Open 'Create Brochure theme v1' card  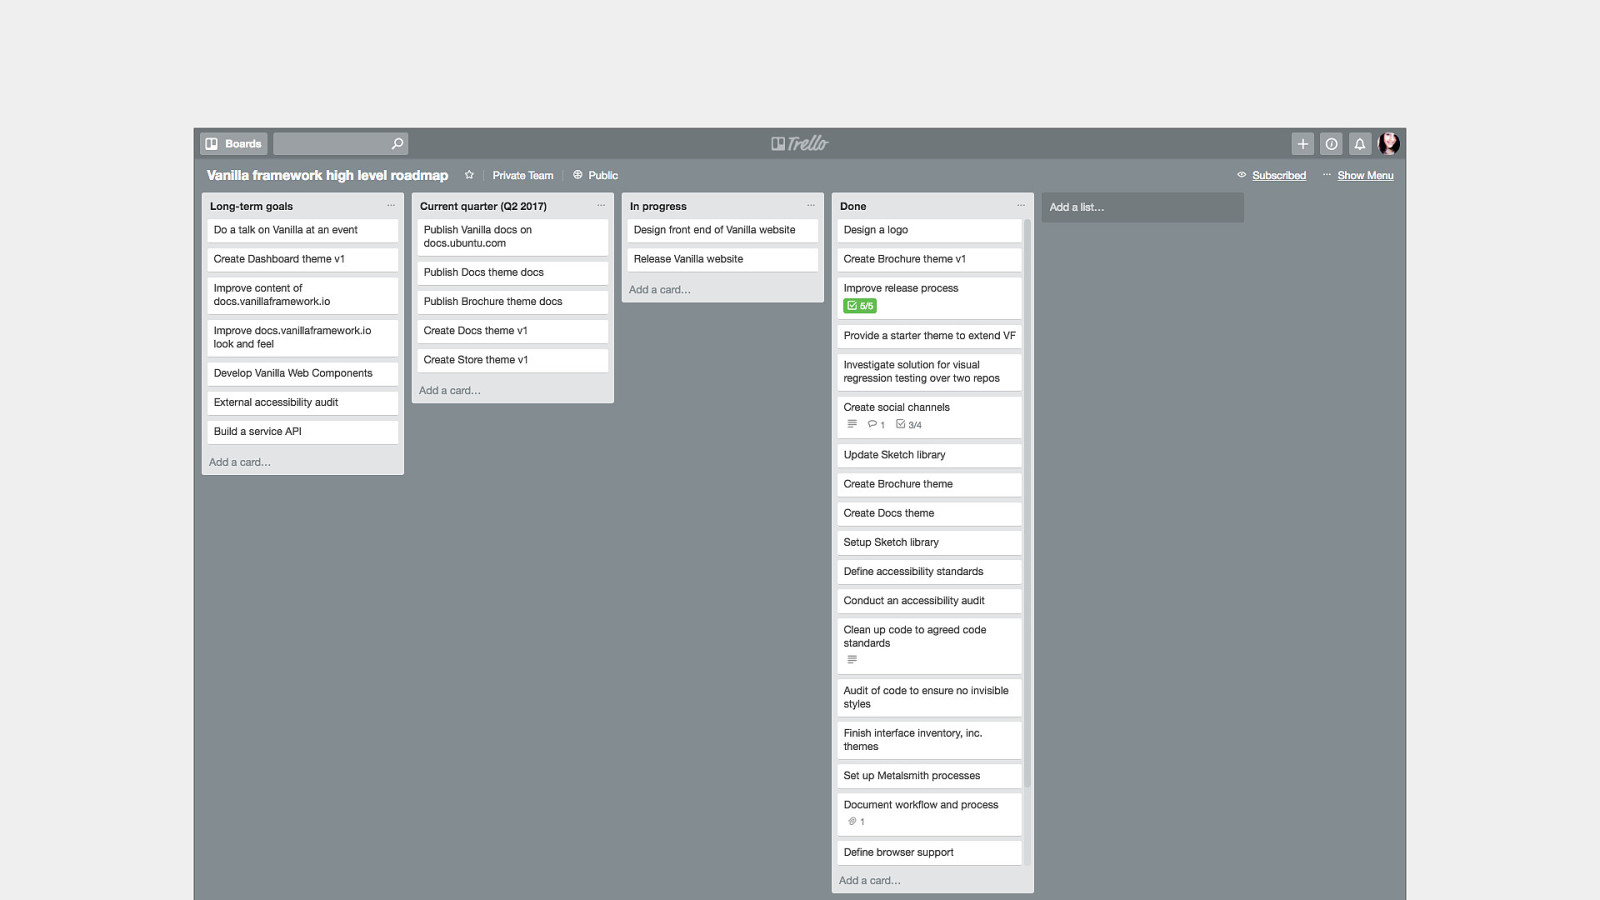(929, 259)
